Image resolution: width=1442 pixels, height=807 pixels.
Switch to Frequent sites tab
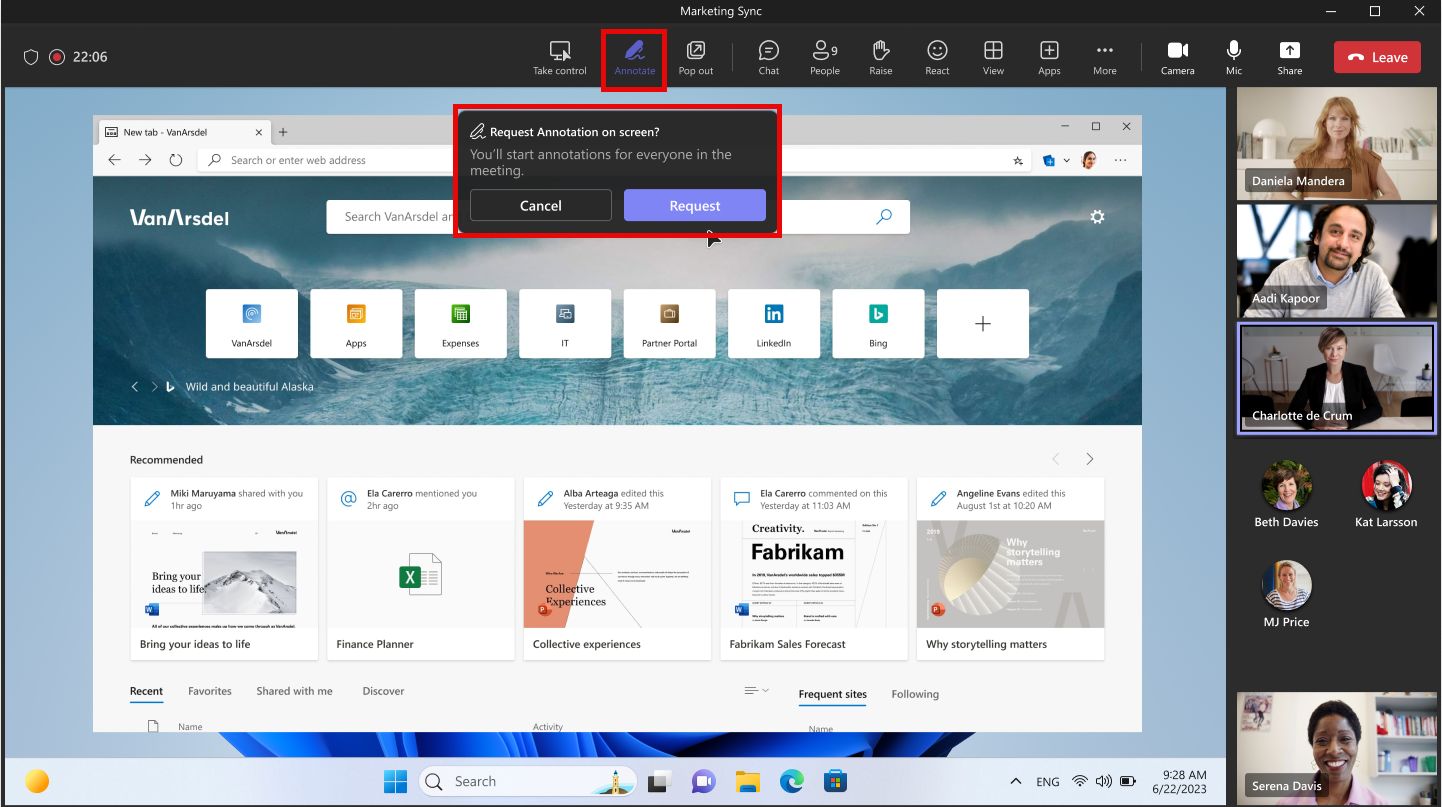pyautogui.click(x=832, y=694)
